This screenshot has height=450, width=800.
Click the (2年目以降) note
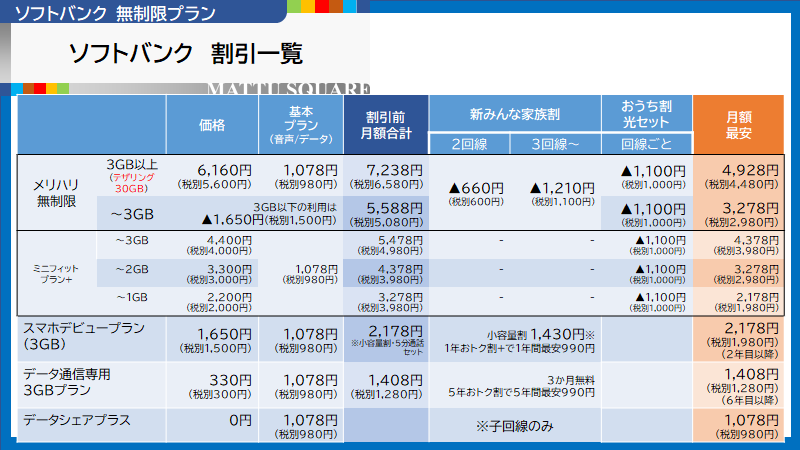tap(749, 354)
